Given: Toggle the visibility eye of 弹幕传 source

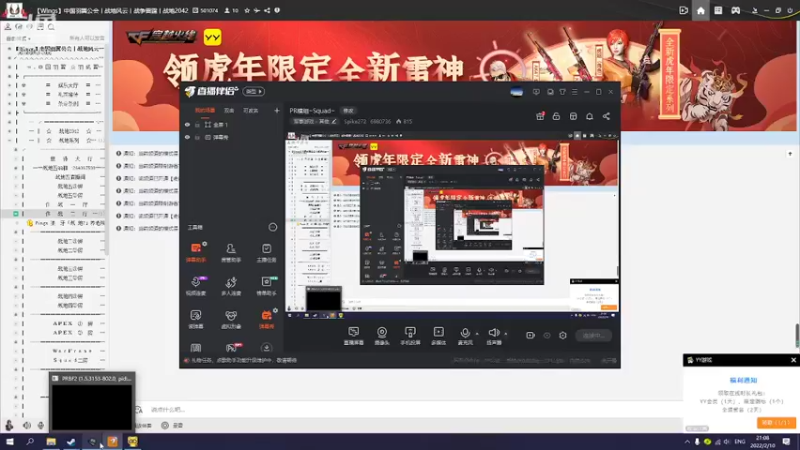Looking at the screenshot, I should coord(187,137).
